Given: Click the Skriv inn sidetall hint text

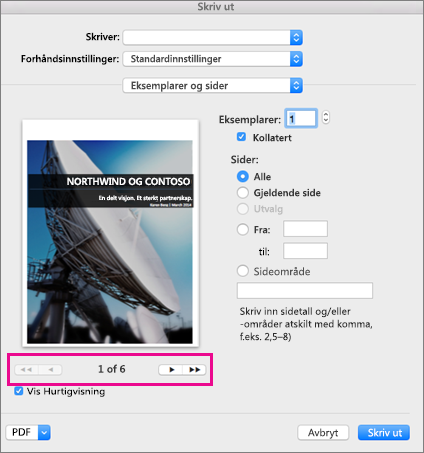Looking at the screenshot, I should tap(306, 324).
